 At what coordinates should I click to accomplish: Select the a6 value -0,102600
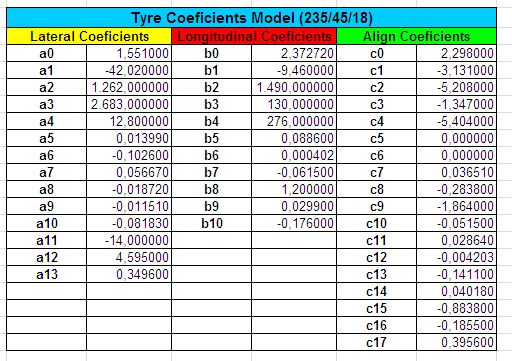click(x=129, y=155)
